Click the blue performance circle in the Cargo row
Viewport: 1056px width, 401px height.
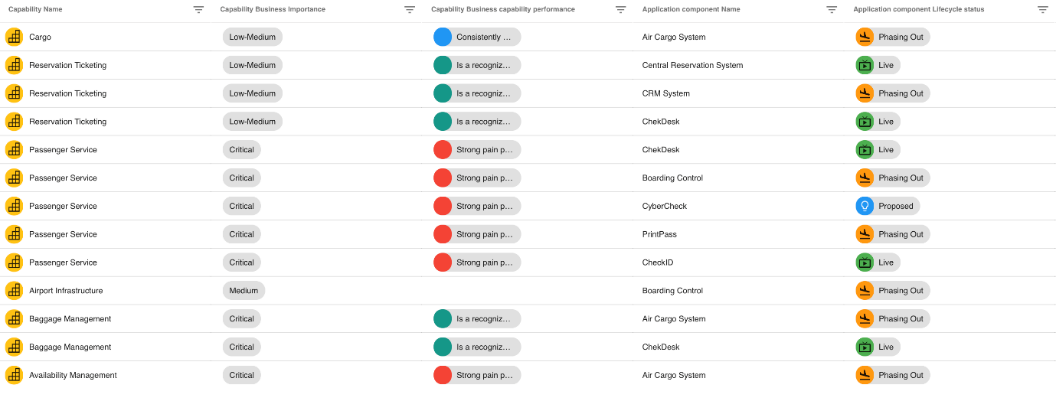tap(442, 37)
